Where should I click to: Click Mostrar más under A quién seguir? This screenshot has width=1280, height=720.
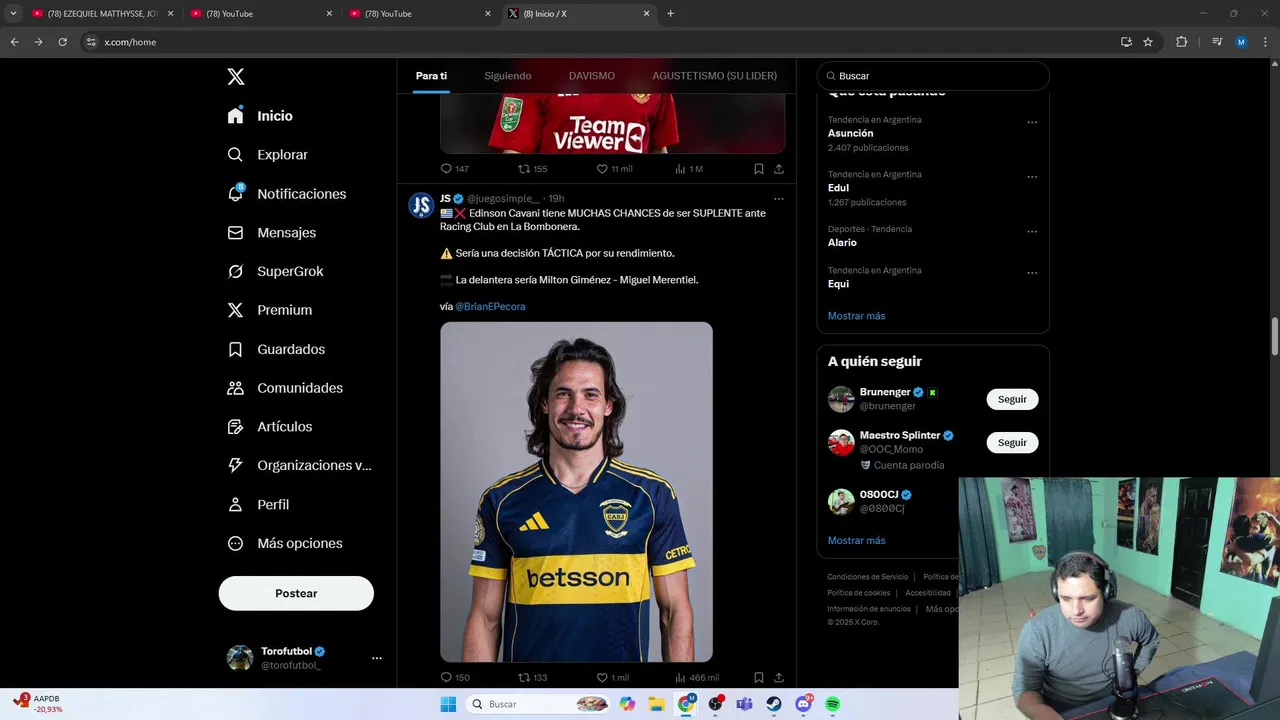click(856, 541)
